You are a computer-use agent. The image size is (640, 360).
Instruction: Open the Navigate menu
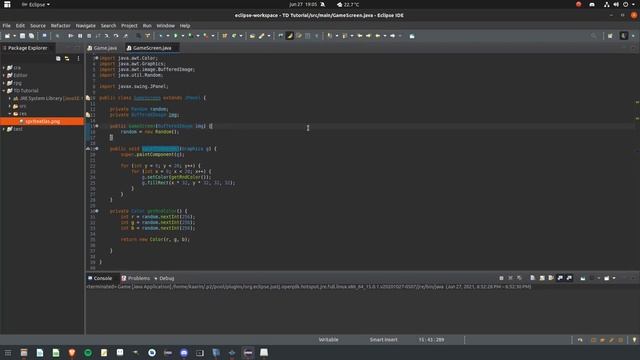coord(86,26)
